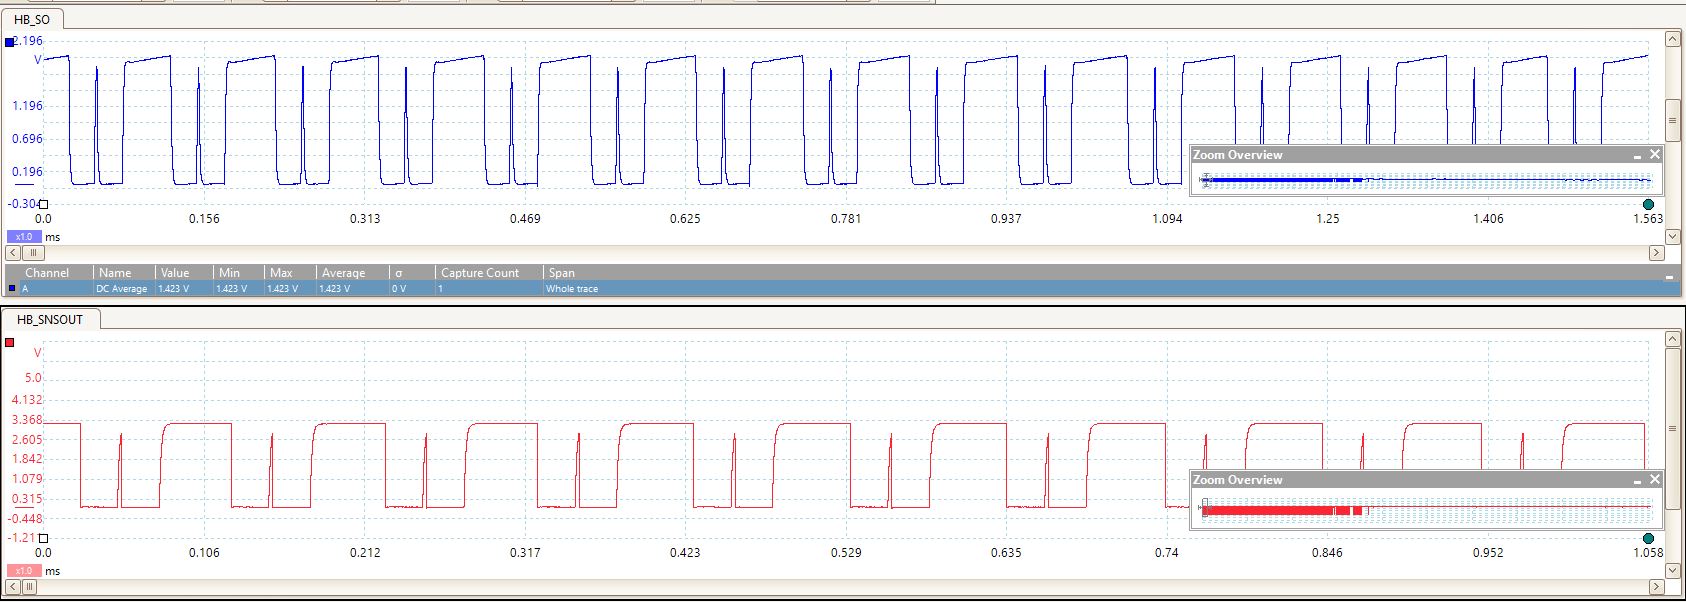Click the green time ruler handle in HB_SO
1686x602 pixels.
pyautogui.click(x=1648, y=204)
